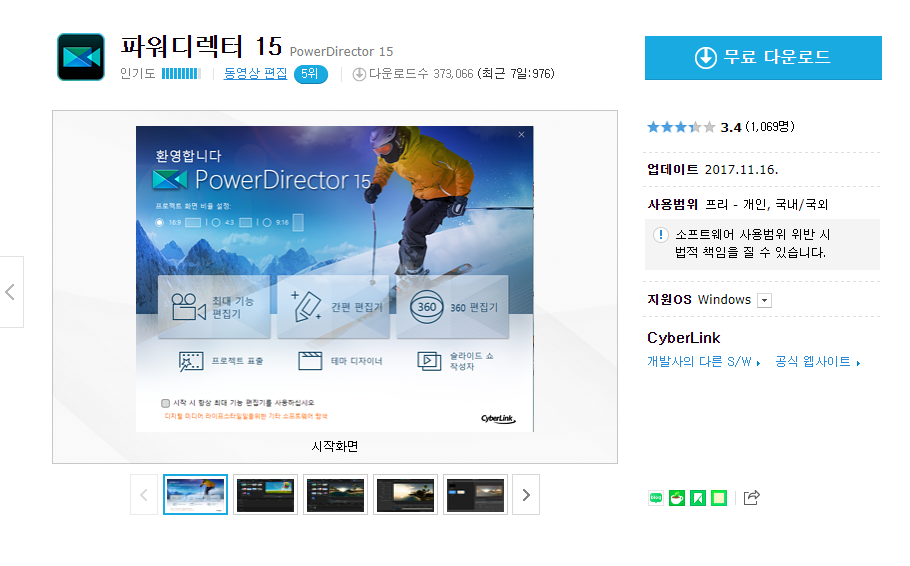Show next thumbnails in strip
The width and height of the screenshot is (910, 566).
(x=526, y=495)
